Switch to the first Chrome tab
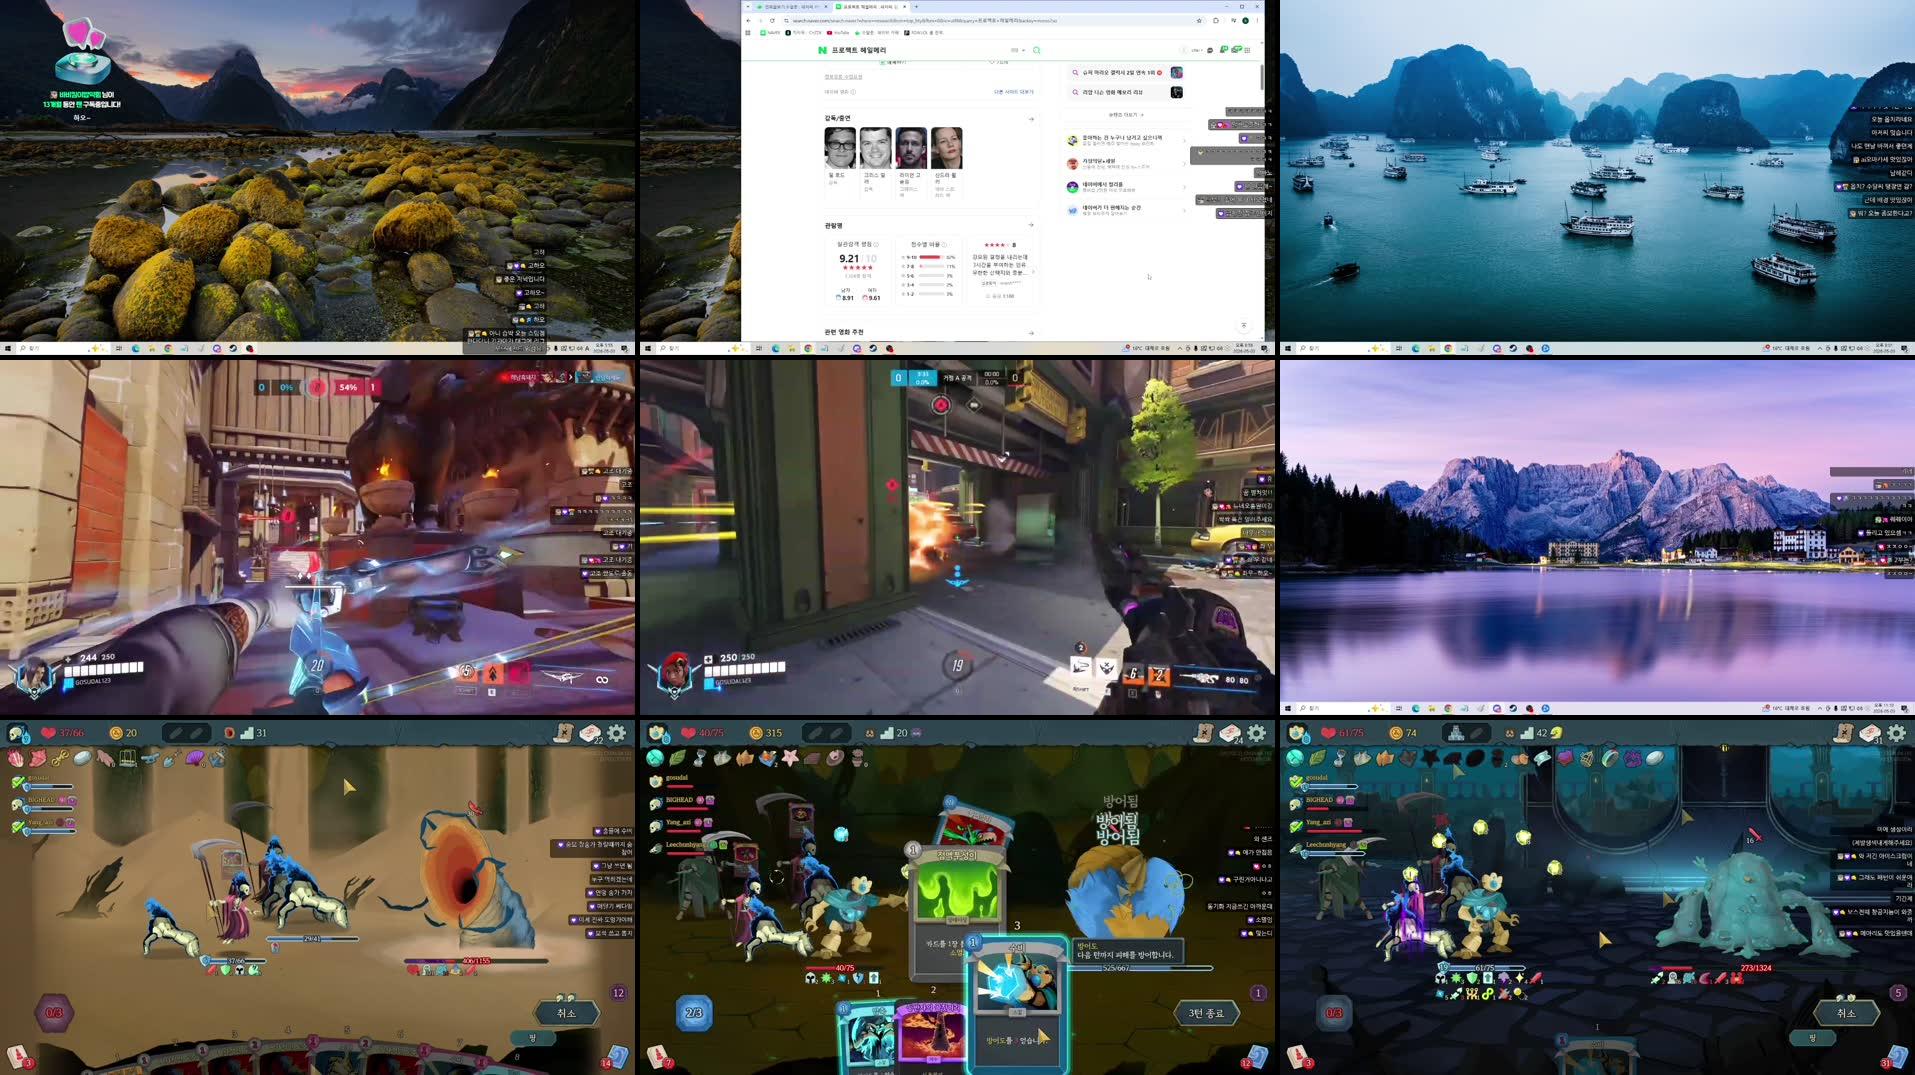 pyautogui.click(x=792, y=6)
